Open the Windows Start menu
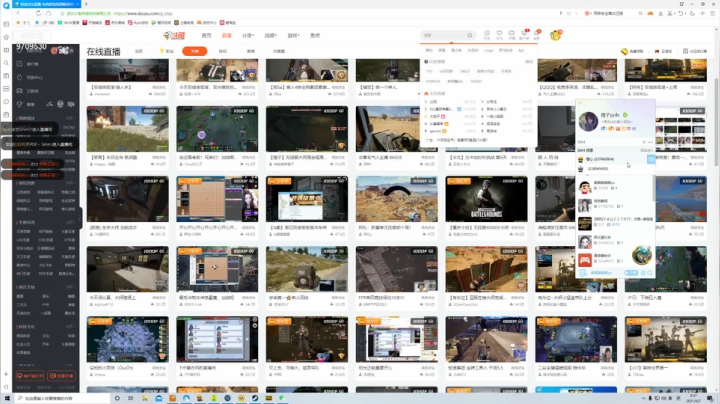The height and width of the screenshot is (404, 720). (x=6, y=398)
